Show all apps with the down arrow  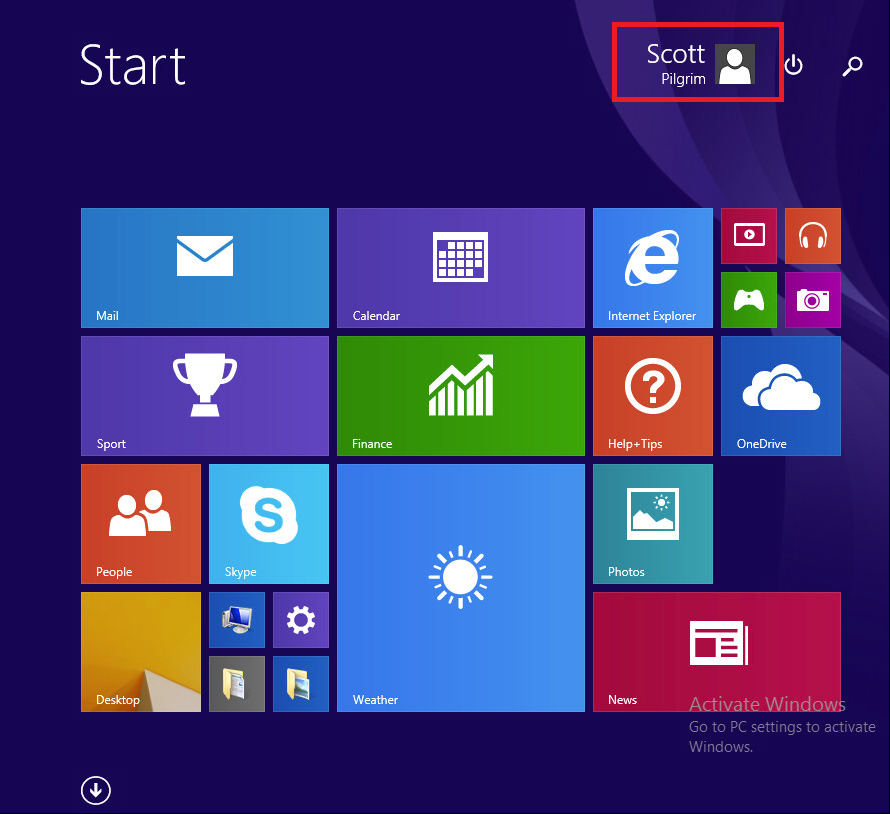click(x=96, y=791)
